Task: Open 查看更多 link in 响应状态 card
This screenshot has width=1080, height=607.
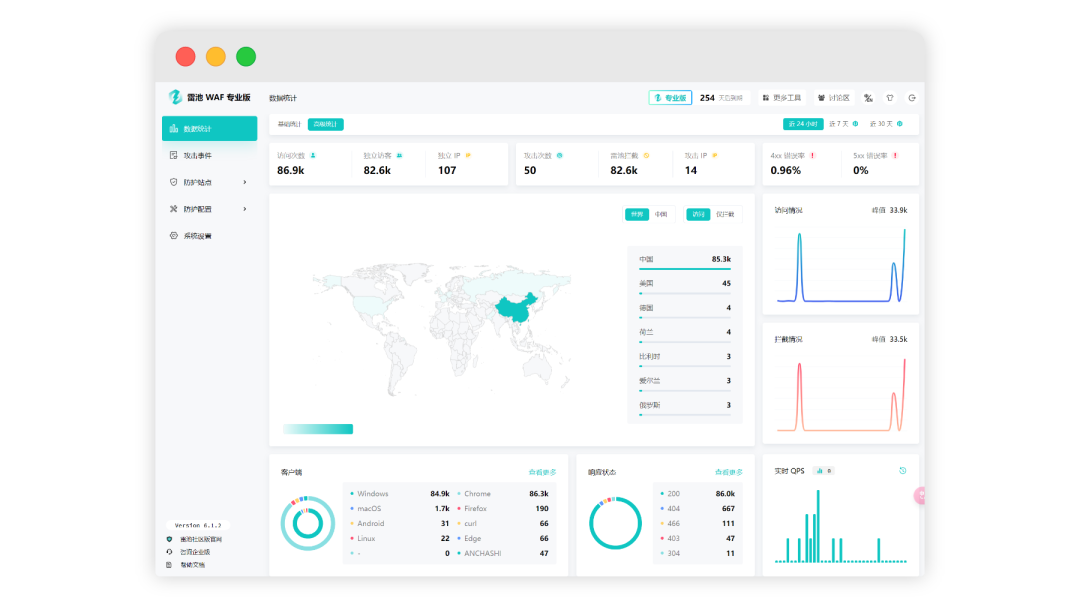Action: click(x=729, y=473)
